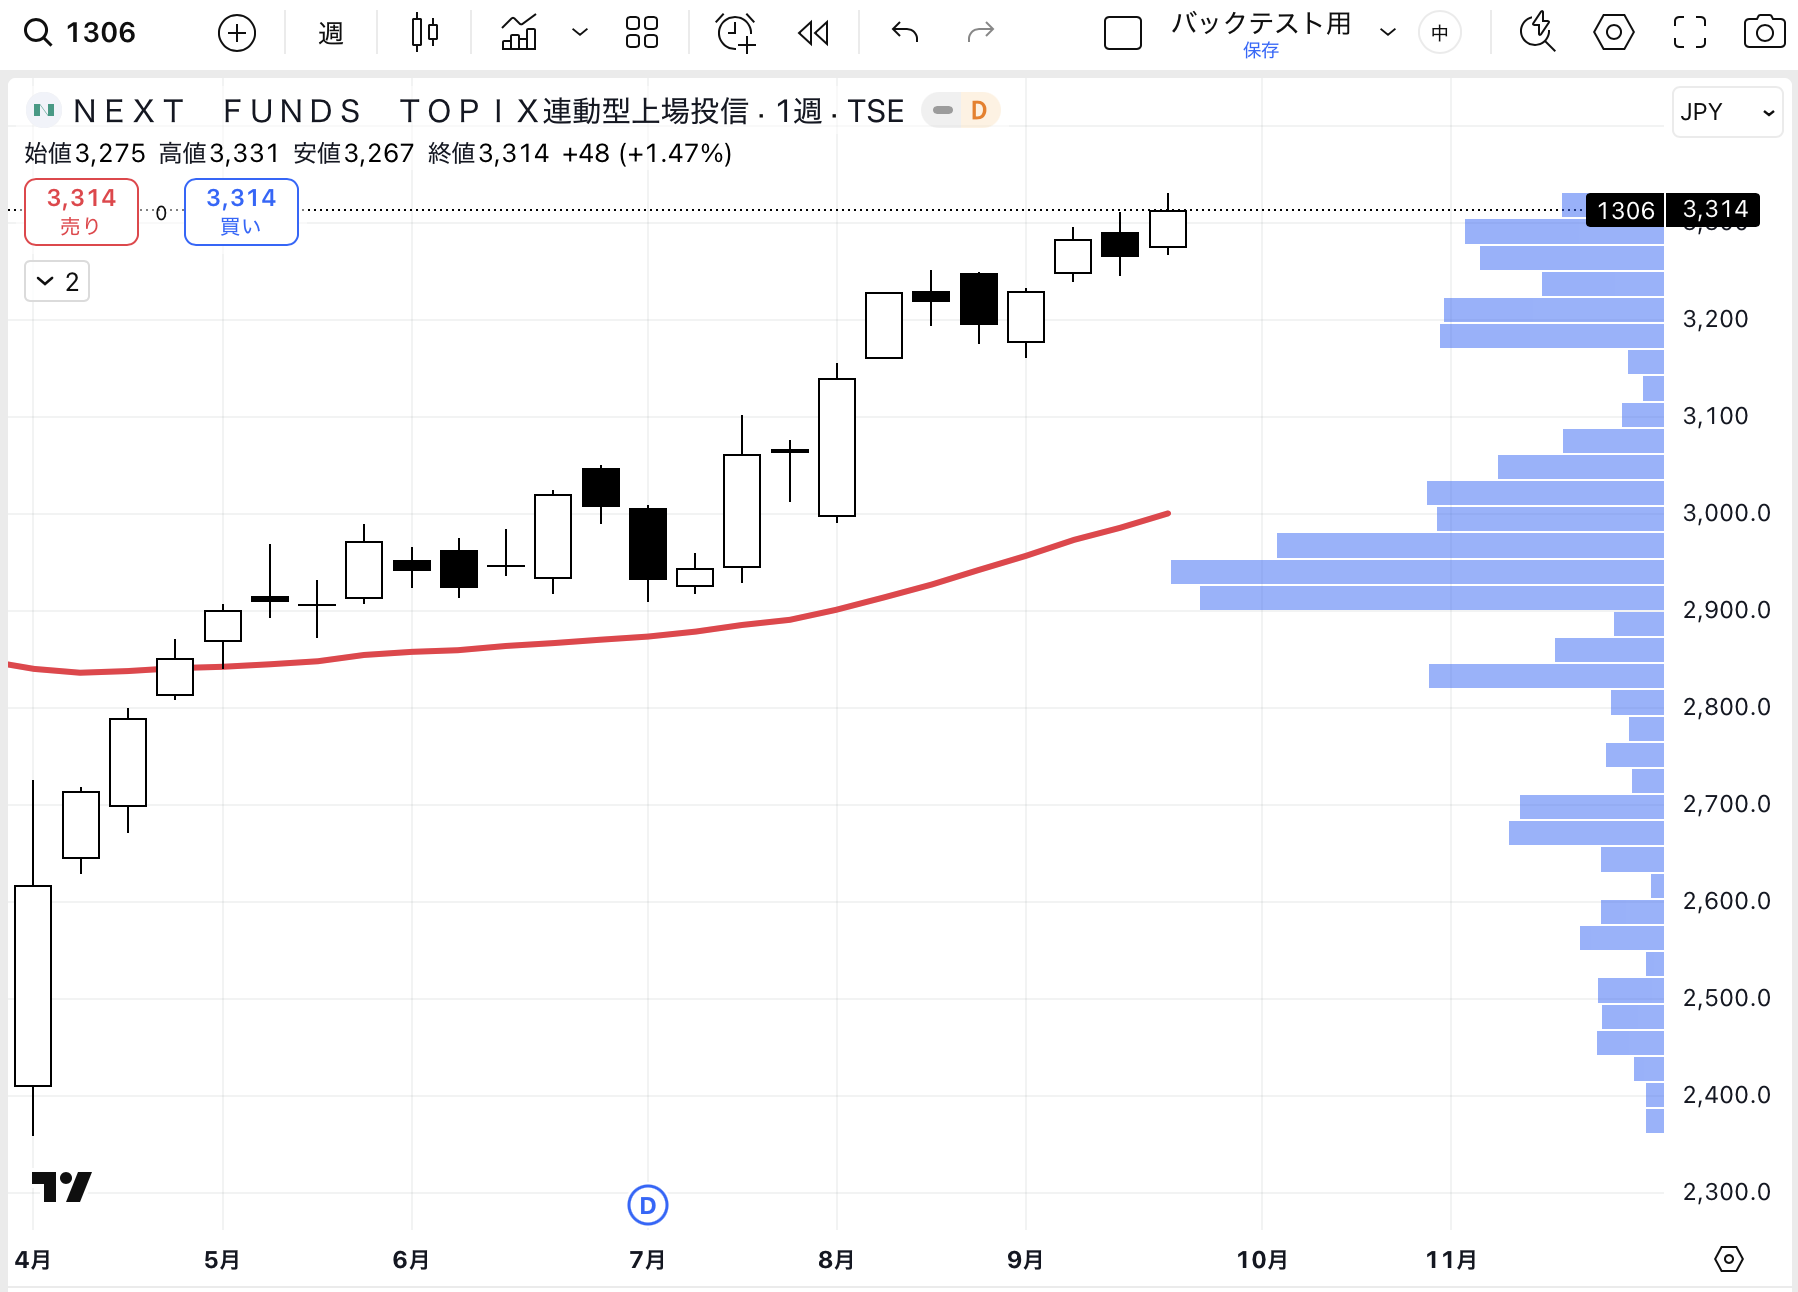Open バックテスト用 layout name
Image resolution: width=1798 pixels, height=1292 pixels.
[1261, 23]
